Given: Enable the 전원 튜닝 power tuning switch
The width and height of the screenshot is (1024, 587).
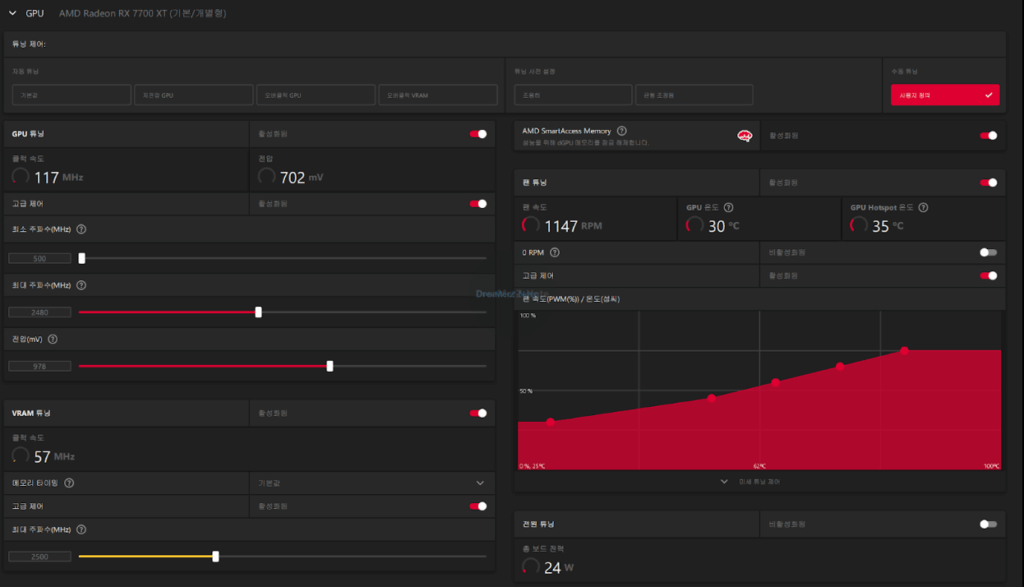Looking at the screenshot, I should [x=988, y=524].
